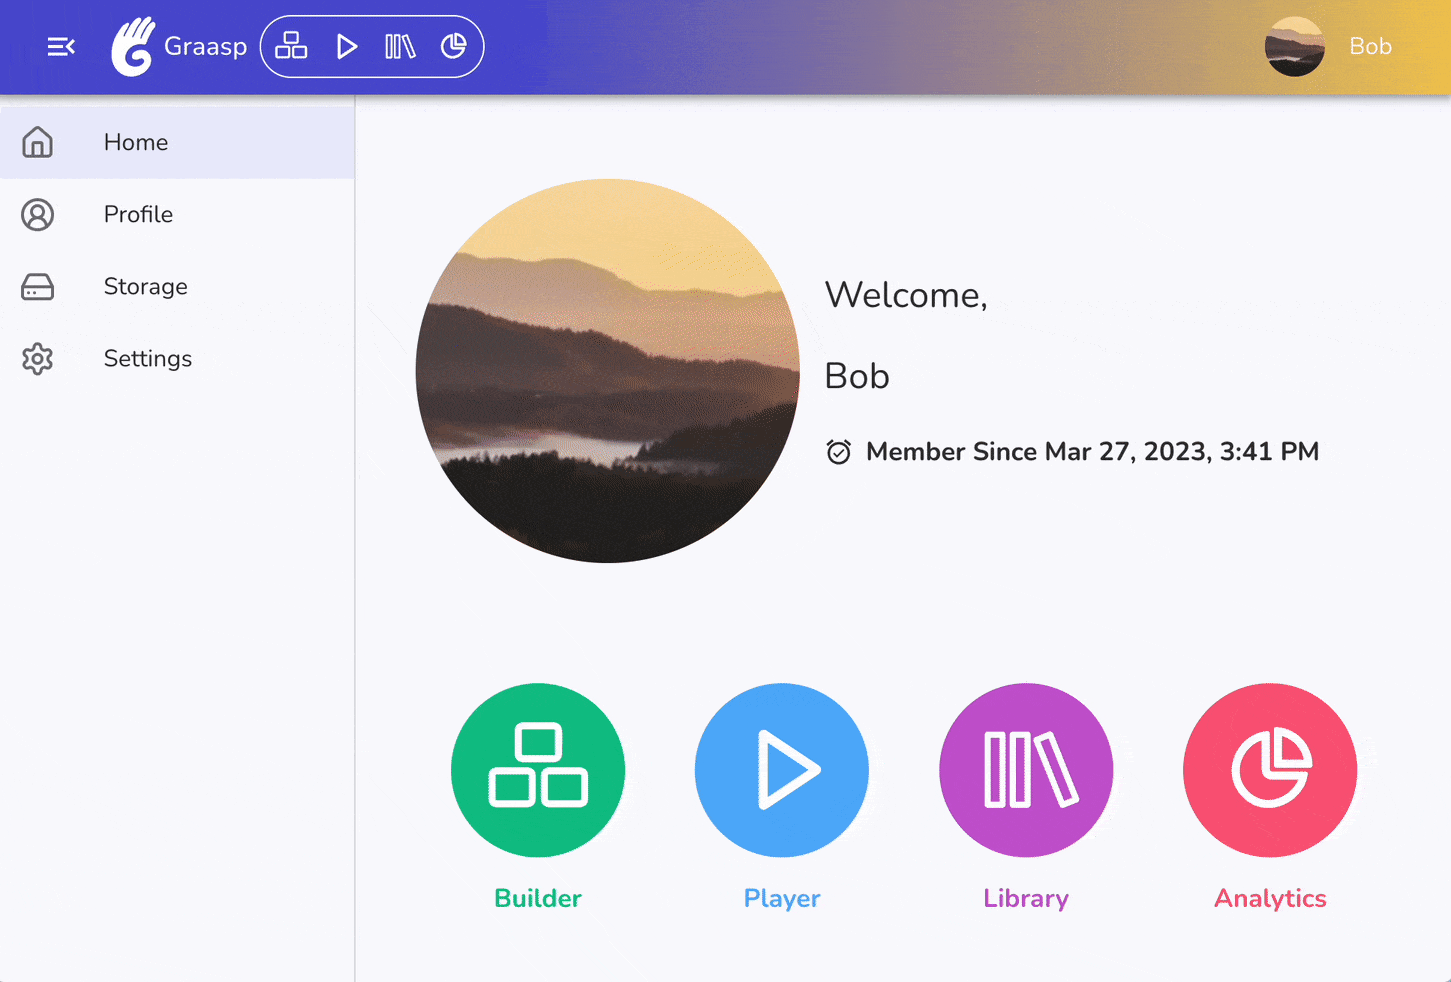Screen dimensions: 1451x982
Task: Select Profile in the sidebar menu
Action: point(138,214)
